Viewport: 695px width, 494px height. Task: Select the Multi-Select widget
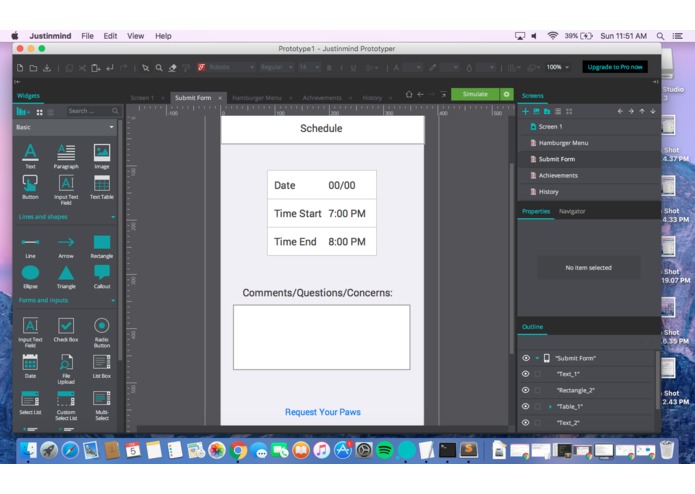102,405
